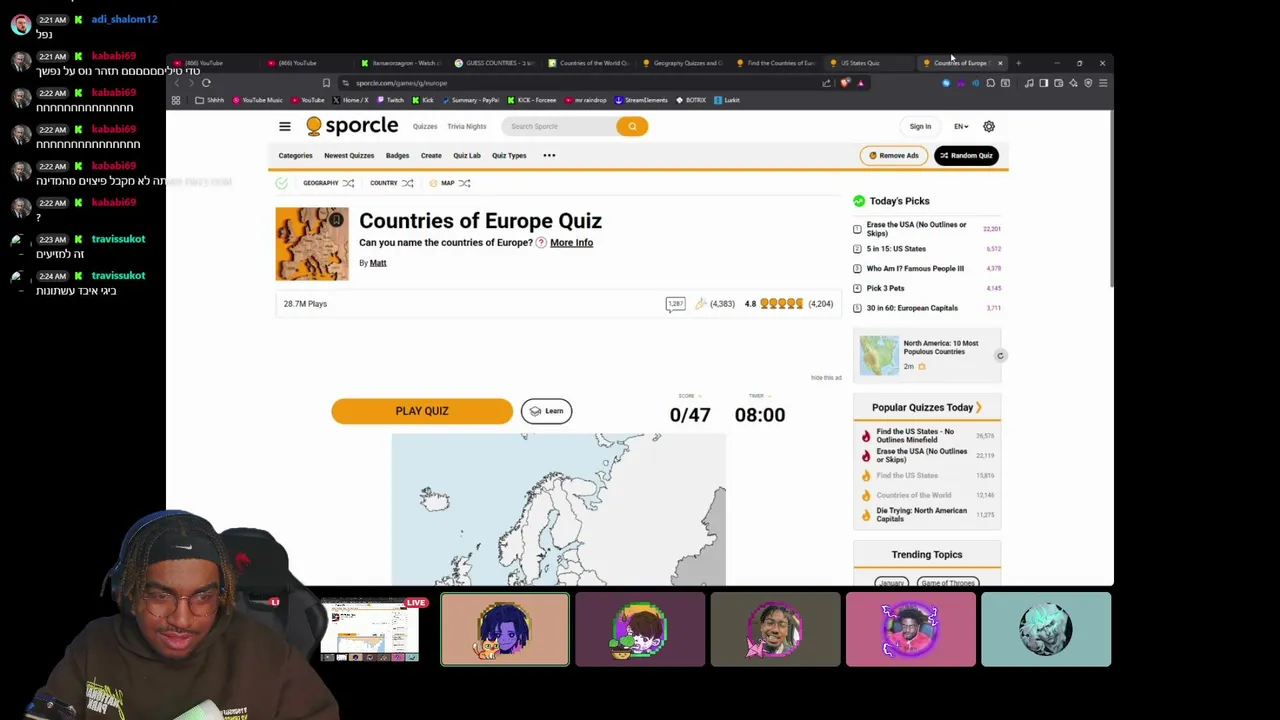Shuffle a random Country quiz
The width and height of the screenshot is (1280, 720).
[x=407, y=183]
